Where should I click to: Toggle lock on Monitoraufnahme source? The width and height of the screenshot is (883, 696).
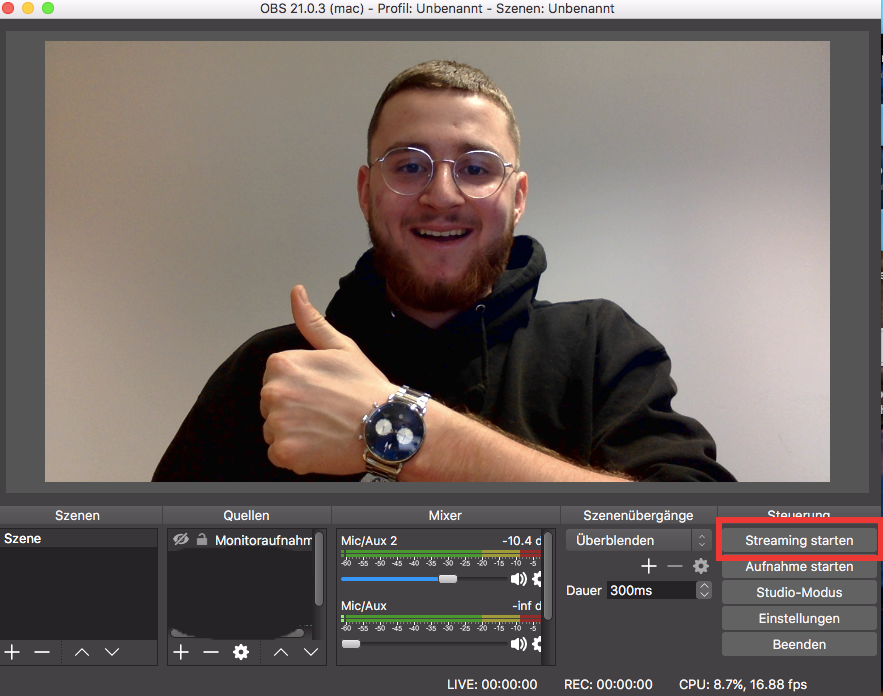[x=202, y=540]
